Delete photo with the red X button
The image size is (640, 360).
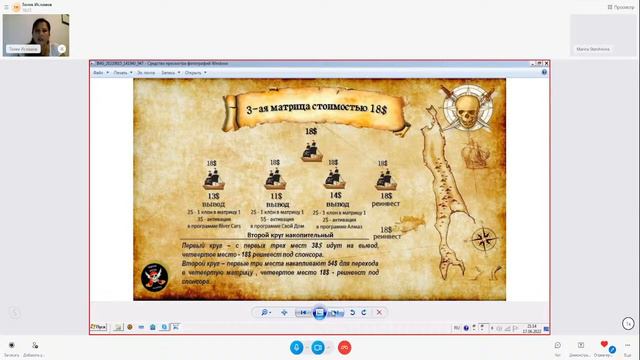pos(379,312)
